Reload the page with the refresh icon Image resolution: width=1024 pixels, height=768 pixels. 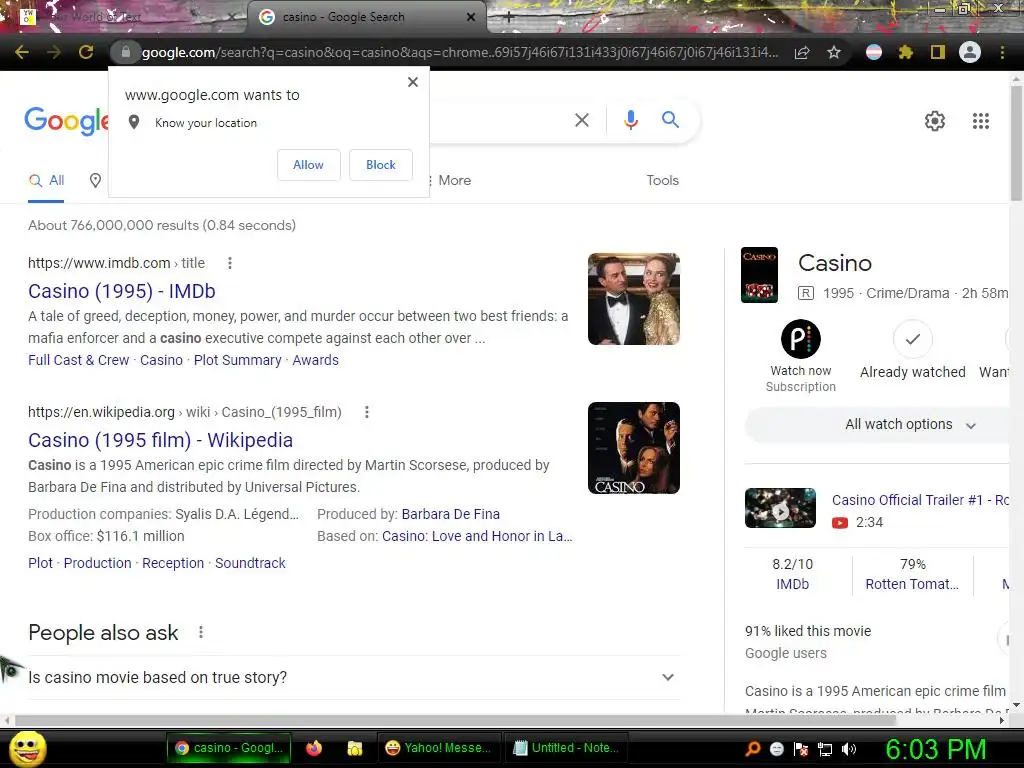[86, 52]
